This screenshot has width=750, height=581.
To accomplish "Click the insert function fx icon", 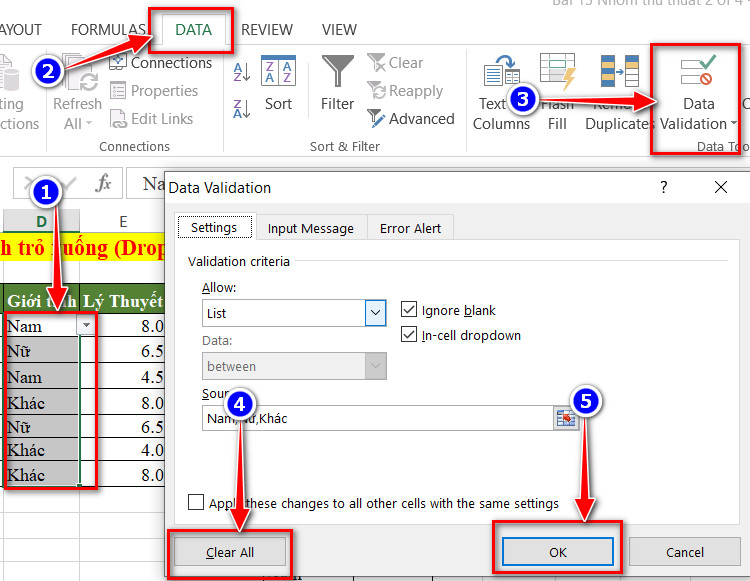I will (103, 183).
